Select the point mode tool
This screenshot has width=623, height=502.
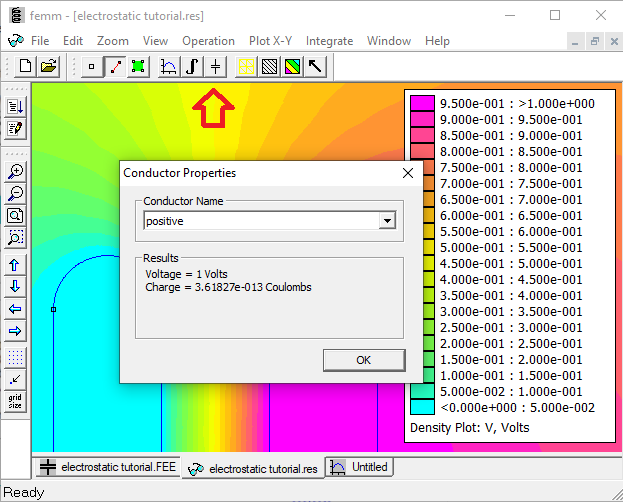[x=91, y=66]
